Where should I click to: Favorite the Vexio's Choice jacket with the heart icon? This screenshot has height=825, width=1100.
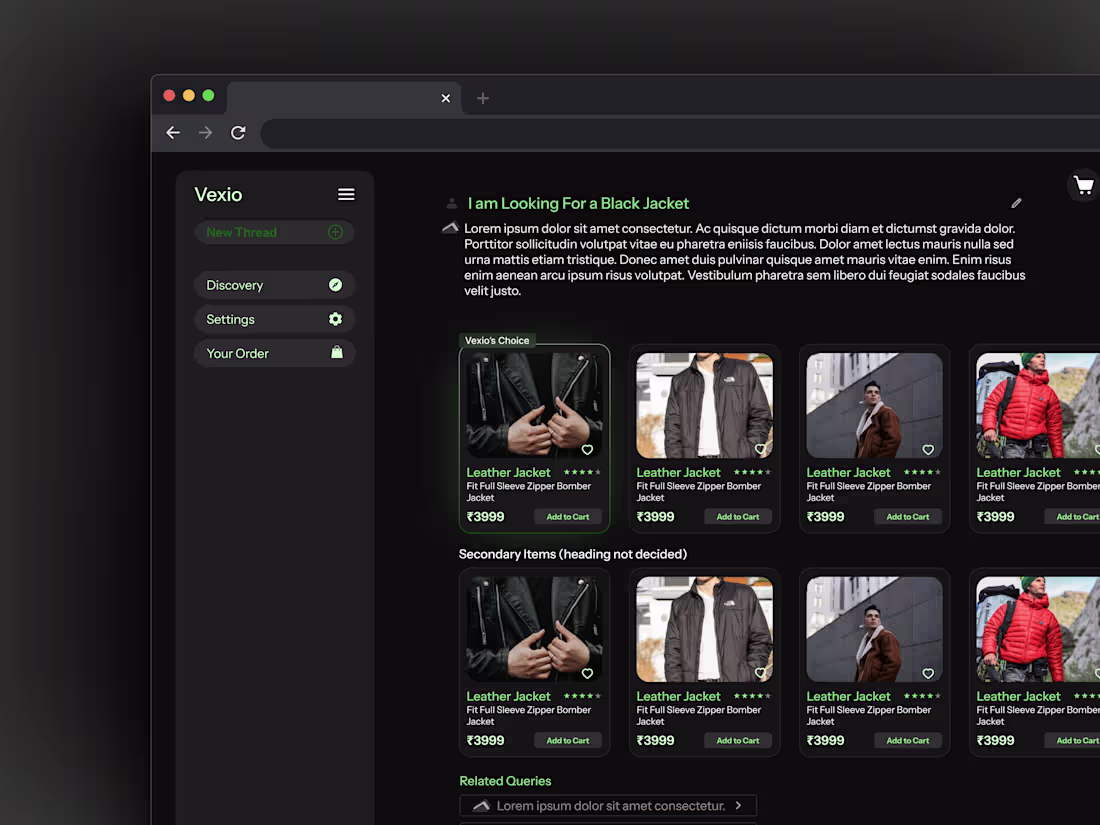pyautogui.click(x=587, y=450)
